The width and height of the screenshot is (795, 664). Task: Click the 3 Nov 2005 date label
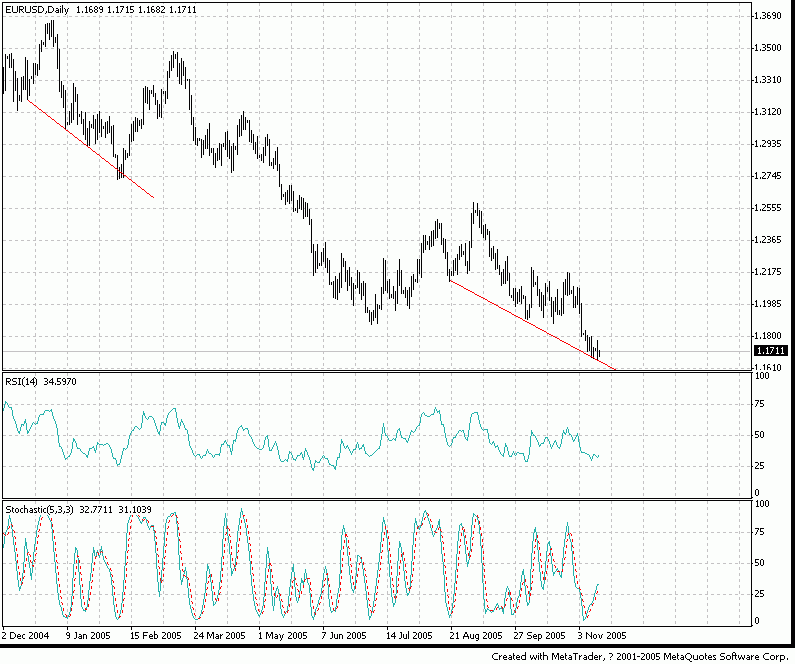(x=602, y=636)
